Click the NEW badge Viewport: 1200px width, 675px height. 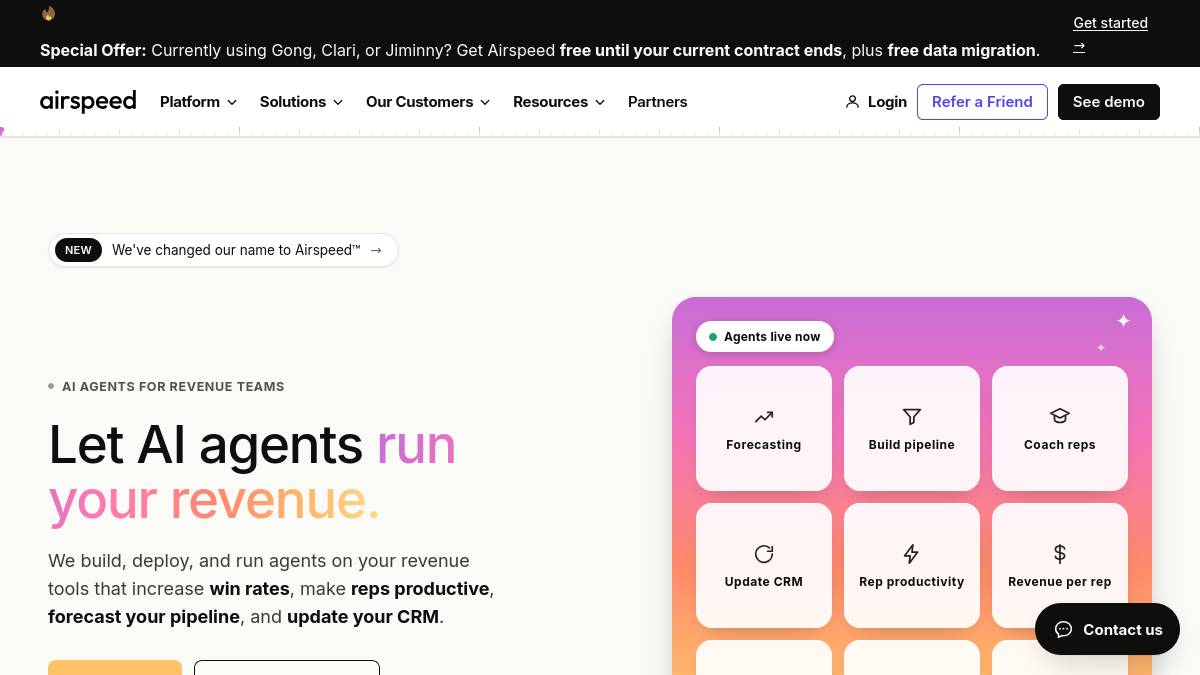coord(78,250)
